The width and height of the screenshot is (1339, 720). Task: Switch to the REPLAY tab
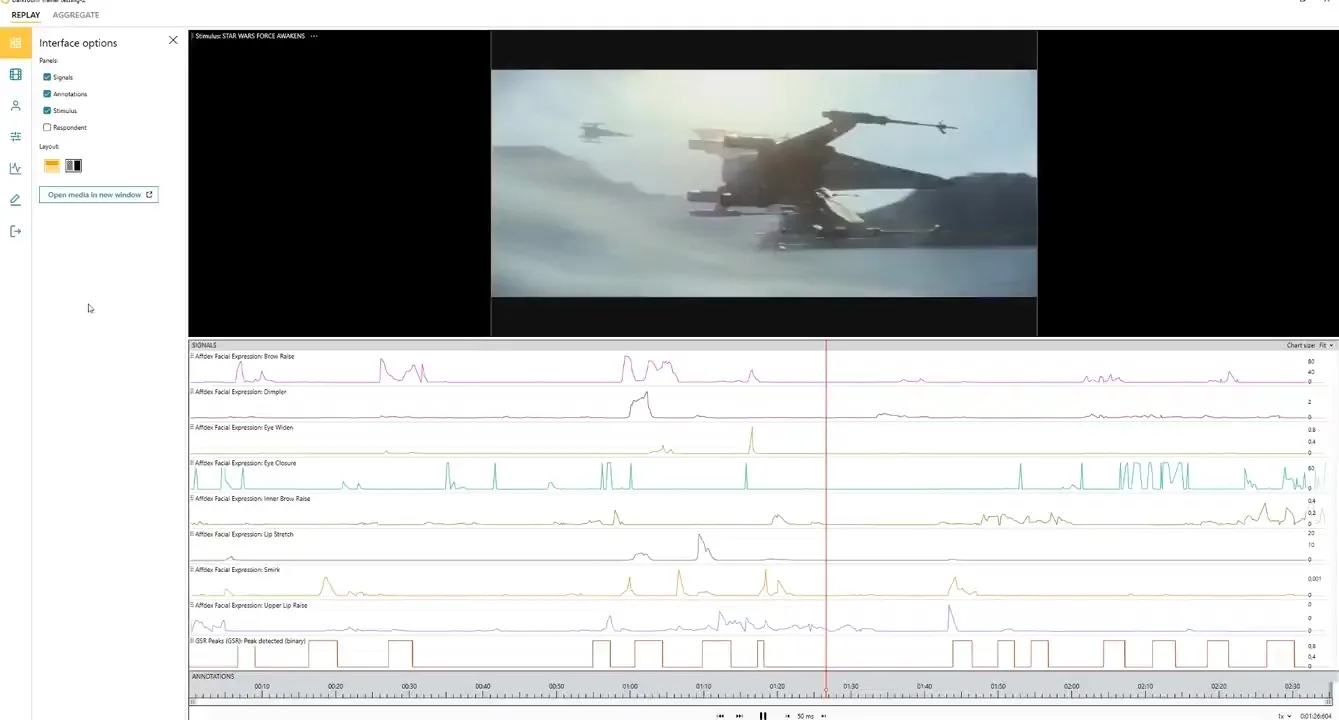(26, 15)
